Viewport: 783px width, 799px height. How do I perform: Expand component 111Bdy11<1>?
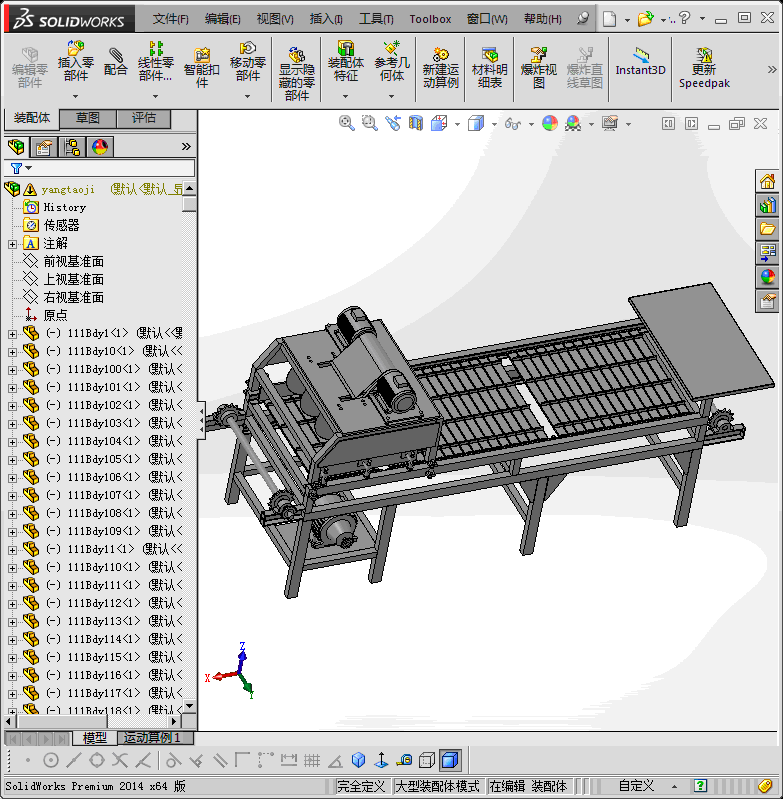tap(12, 550)
